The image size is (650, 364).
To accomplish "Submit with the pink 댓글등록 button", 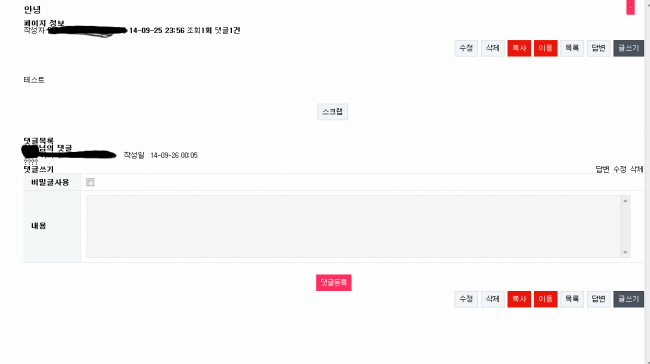I will coord(334,282).
